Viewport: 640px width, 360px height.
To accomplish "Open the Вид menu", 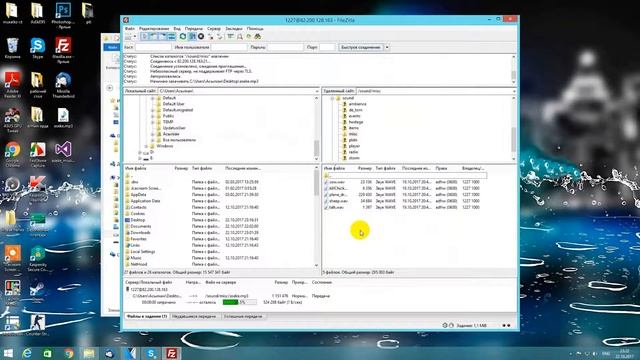I will [x=177, y=29].
